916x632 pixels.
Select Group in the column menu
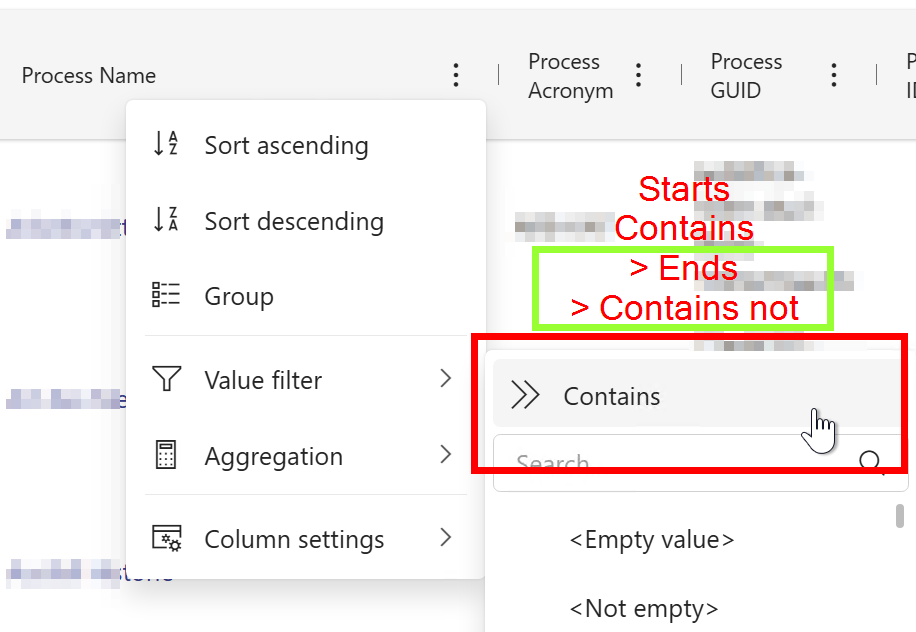[238, 296]
